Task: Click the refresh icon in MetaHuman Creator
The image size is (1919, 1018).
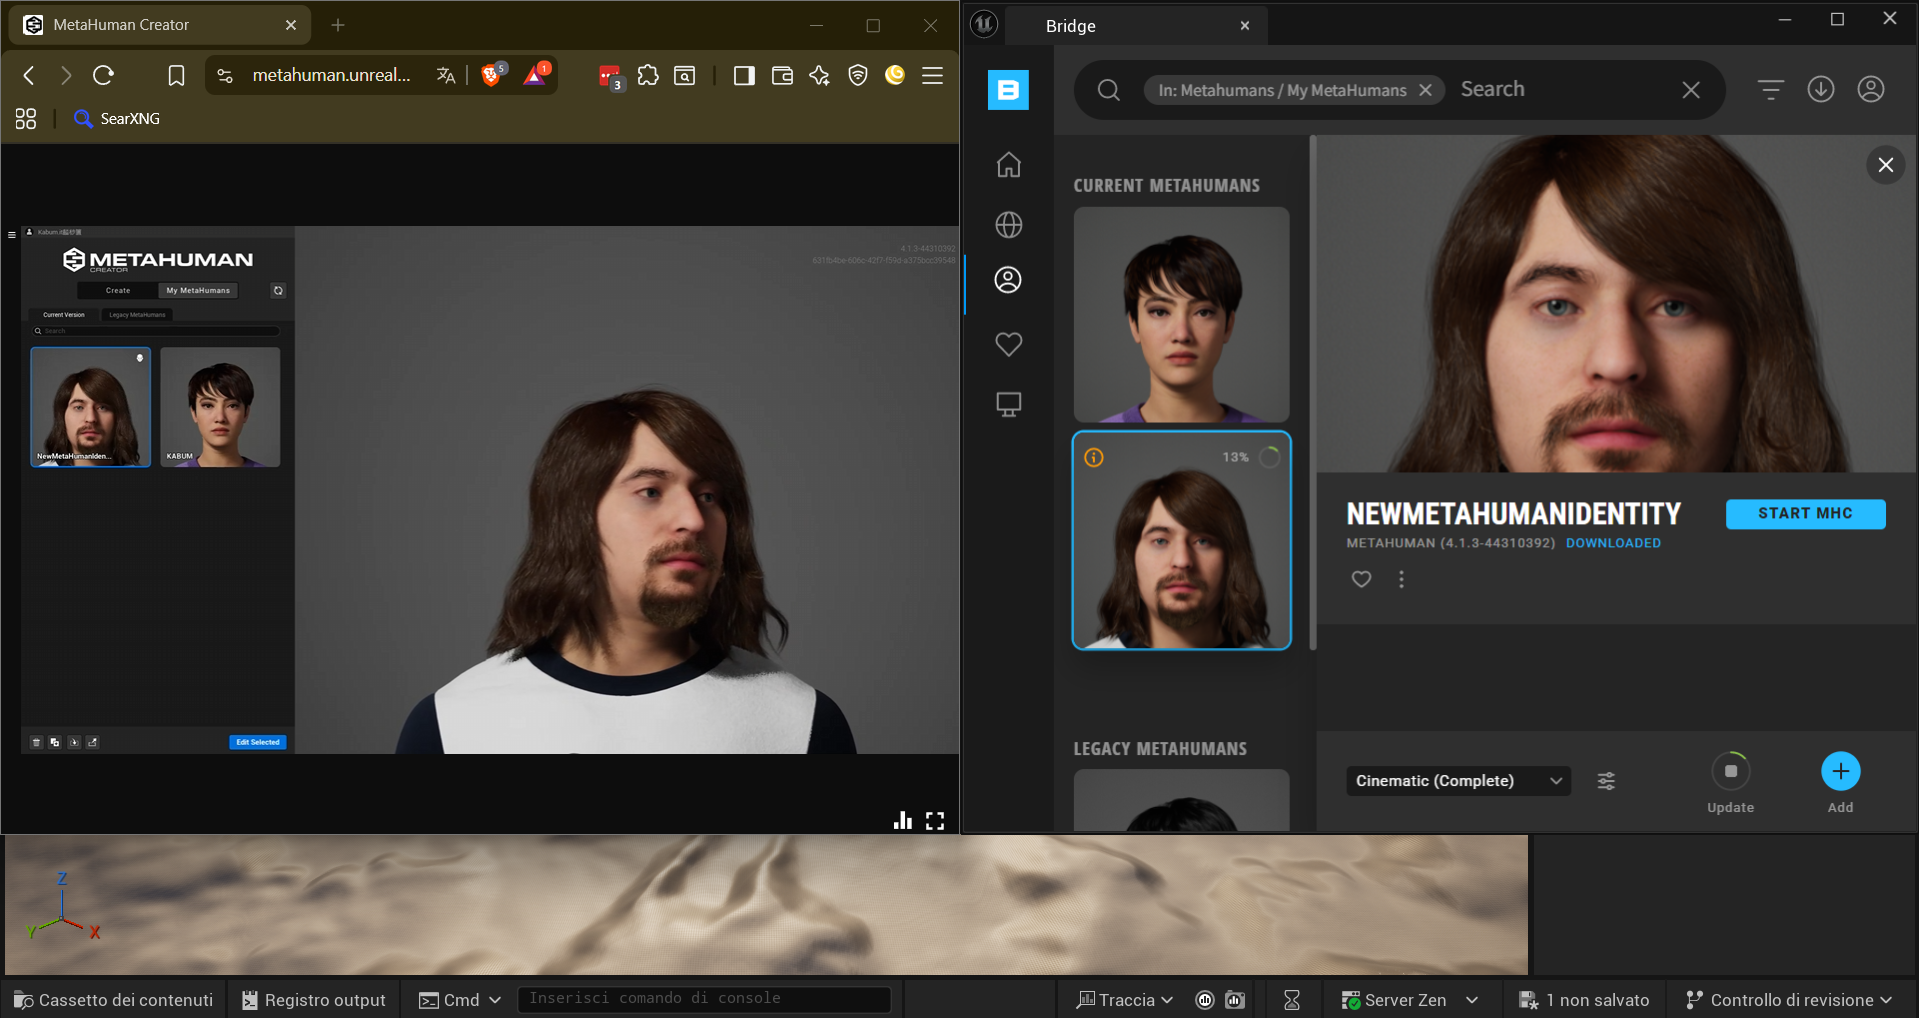Action: [278, 291]
